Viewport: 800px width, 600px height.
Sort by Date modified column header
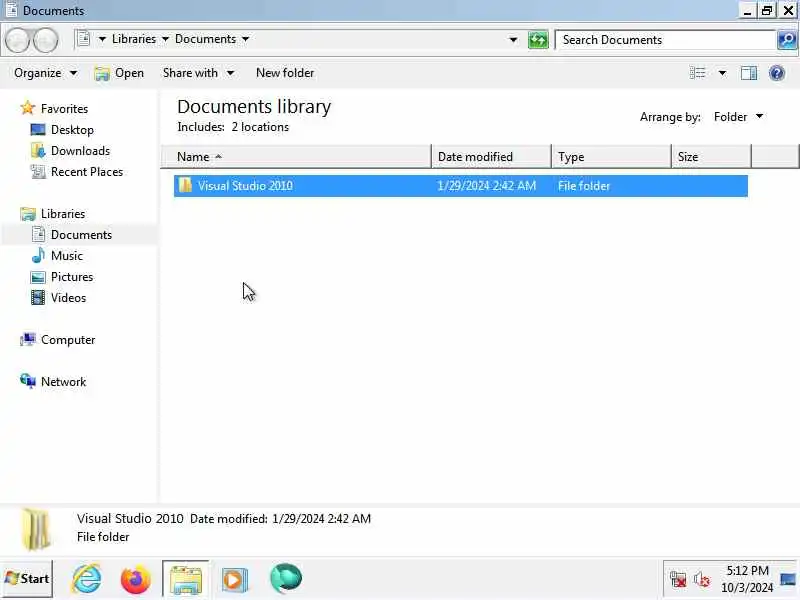(491, 157)
